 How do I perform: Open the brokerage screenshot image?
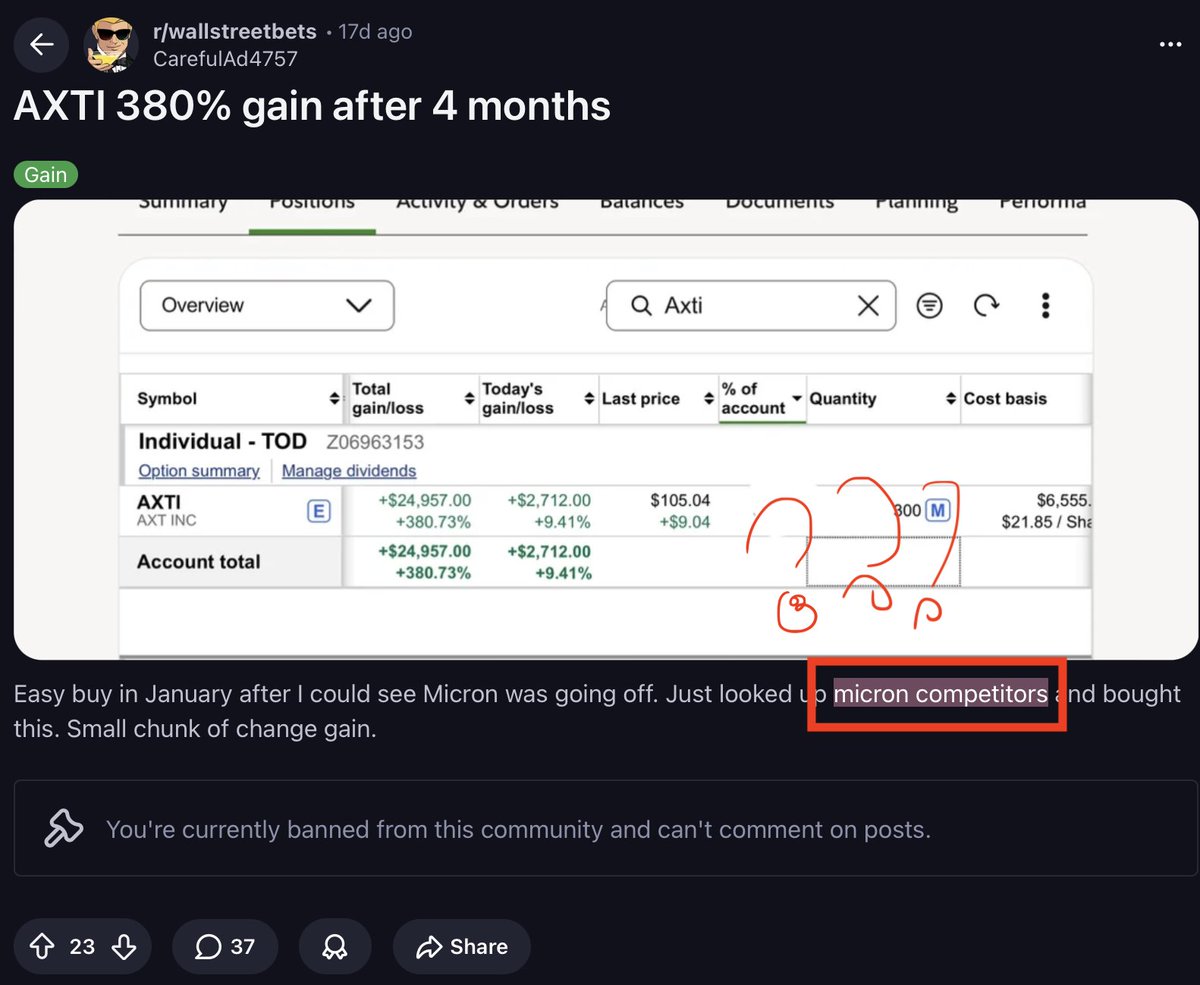point(605,429)
